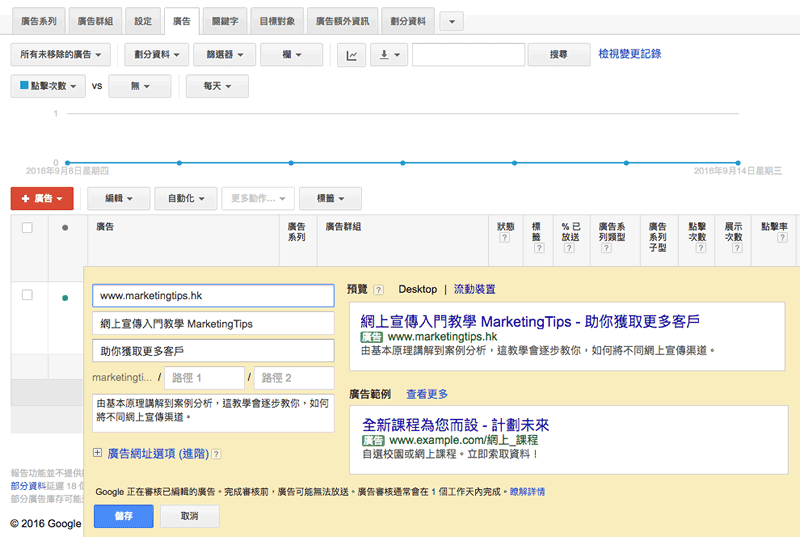Click the search text field in toolbar
800x537 pixels.
[468, 55]
